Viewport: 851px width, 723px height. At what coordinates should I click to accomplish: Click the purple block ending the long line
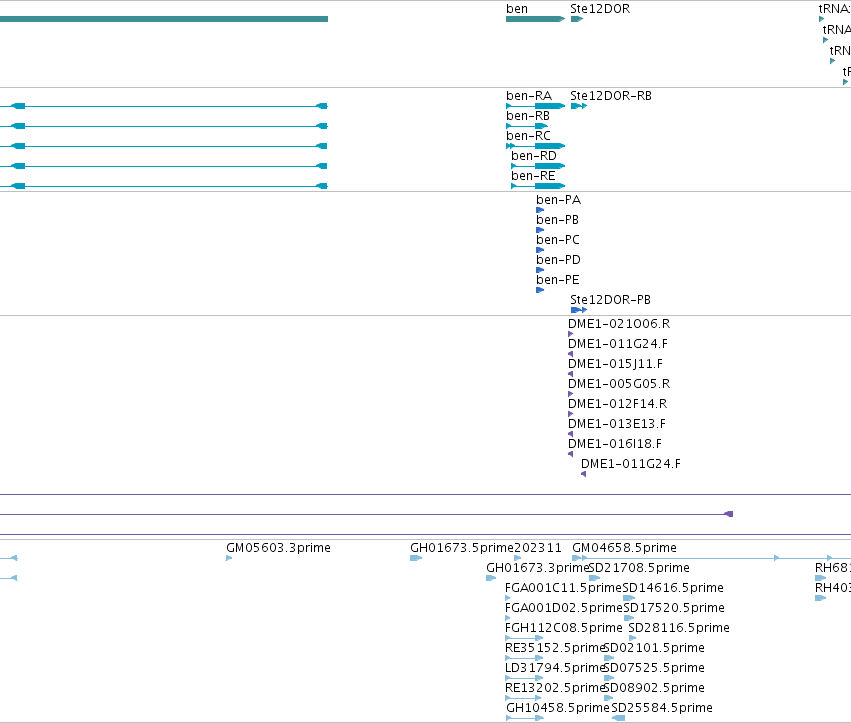pos(729,514)
